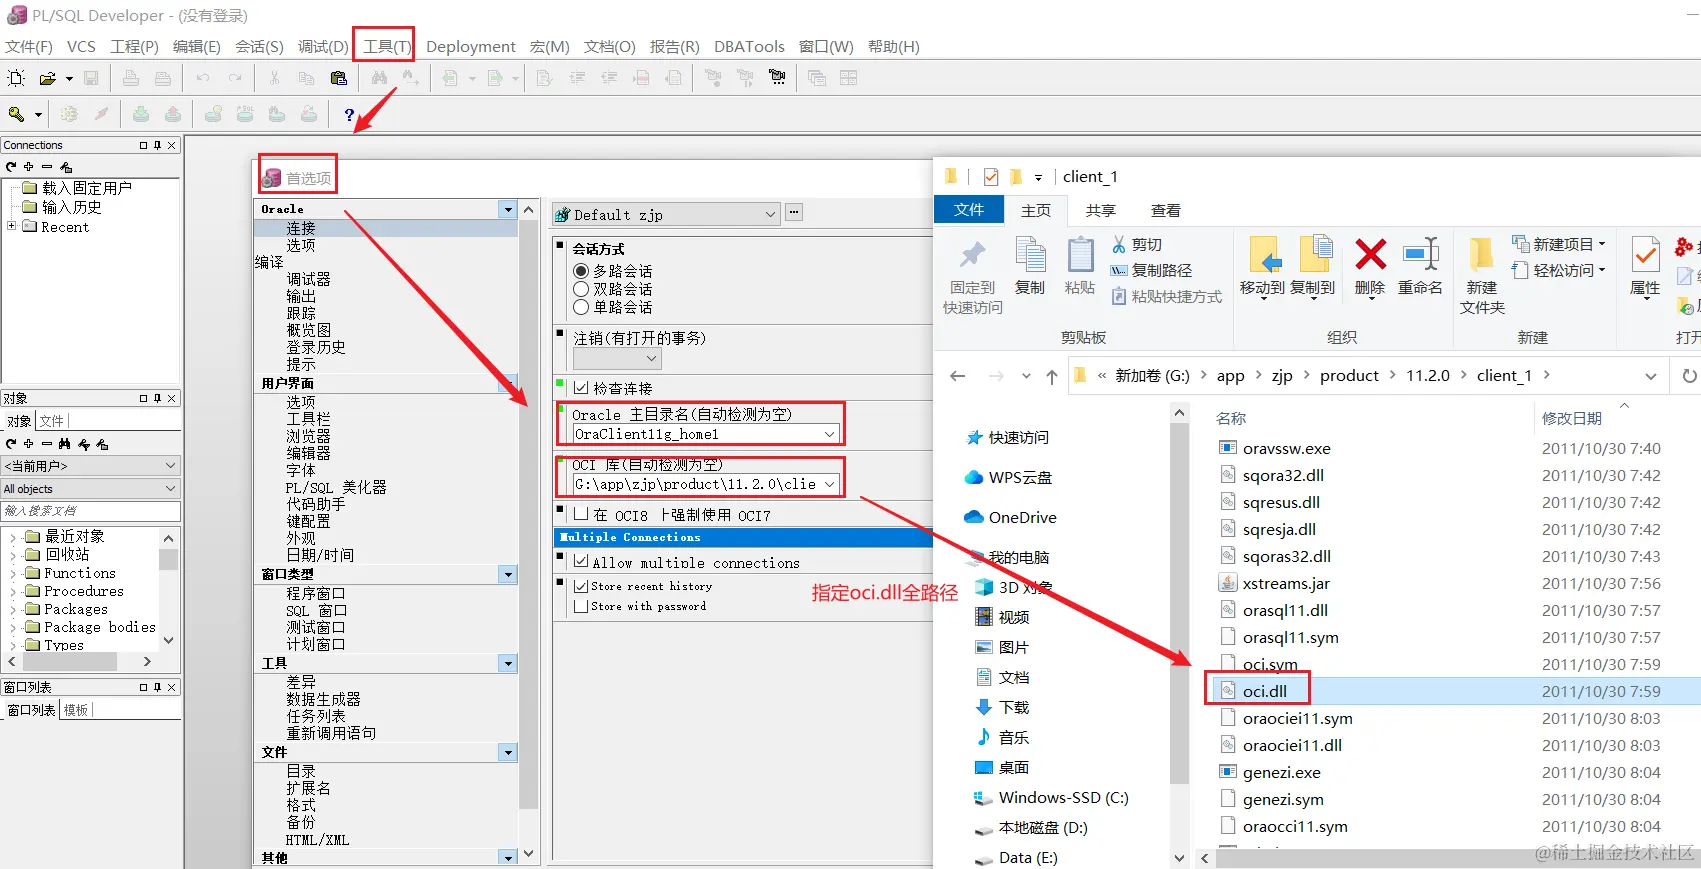Toggle the 检查连接 checkbox
This screenshot has height=869, width=1701.
tap(580, 388)
